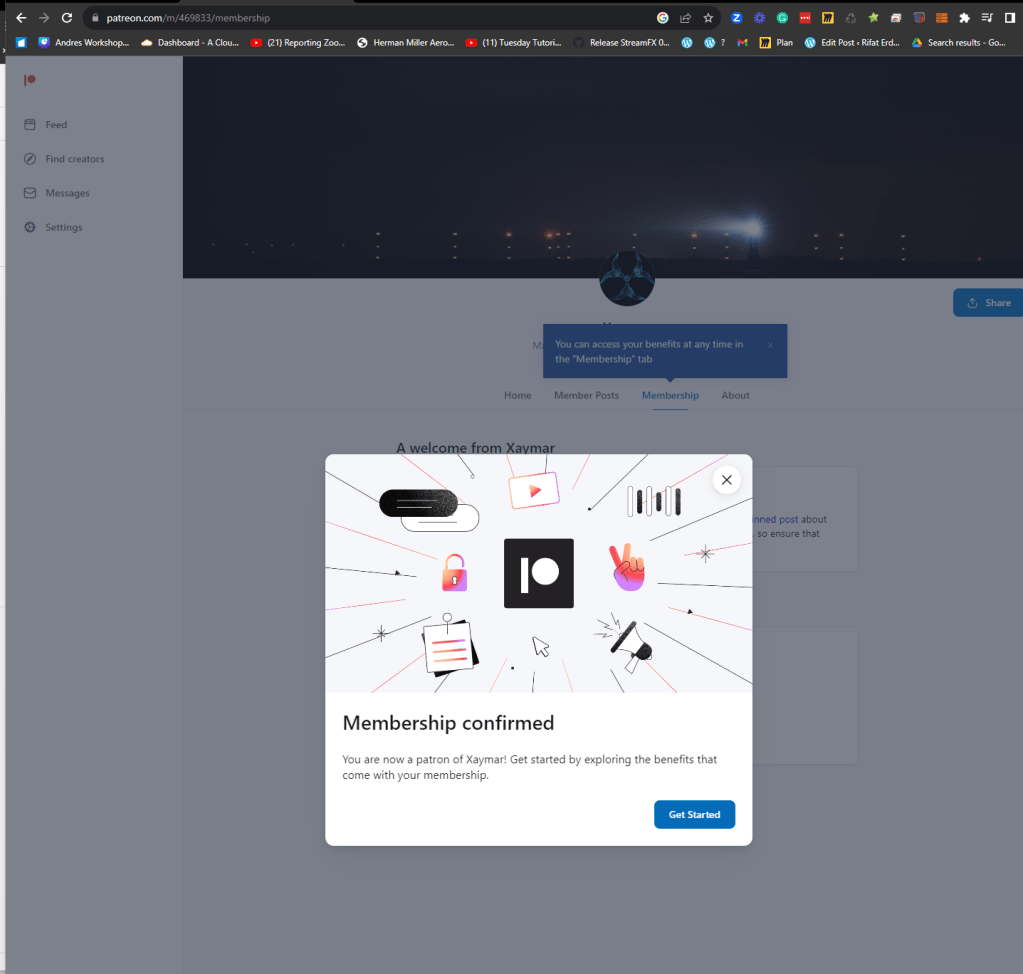Reload the Patreon page
This screenshot has width=1023, height=974.
point(67,18)
